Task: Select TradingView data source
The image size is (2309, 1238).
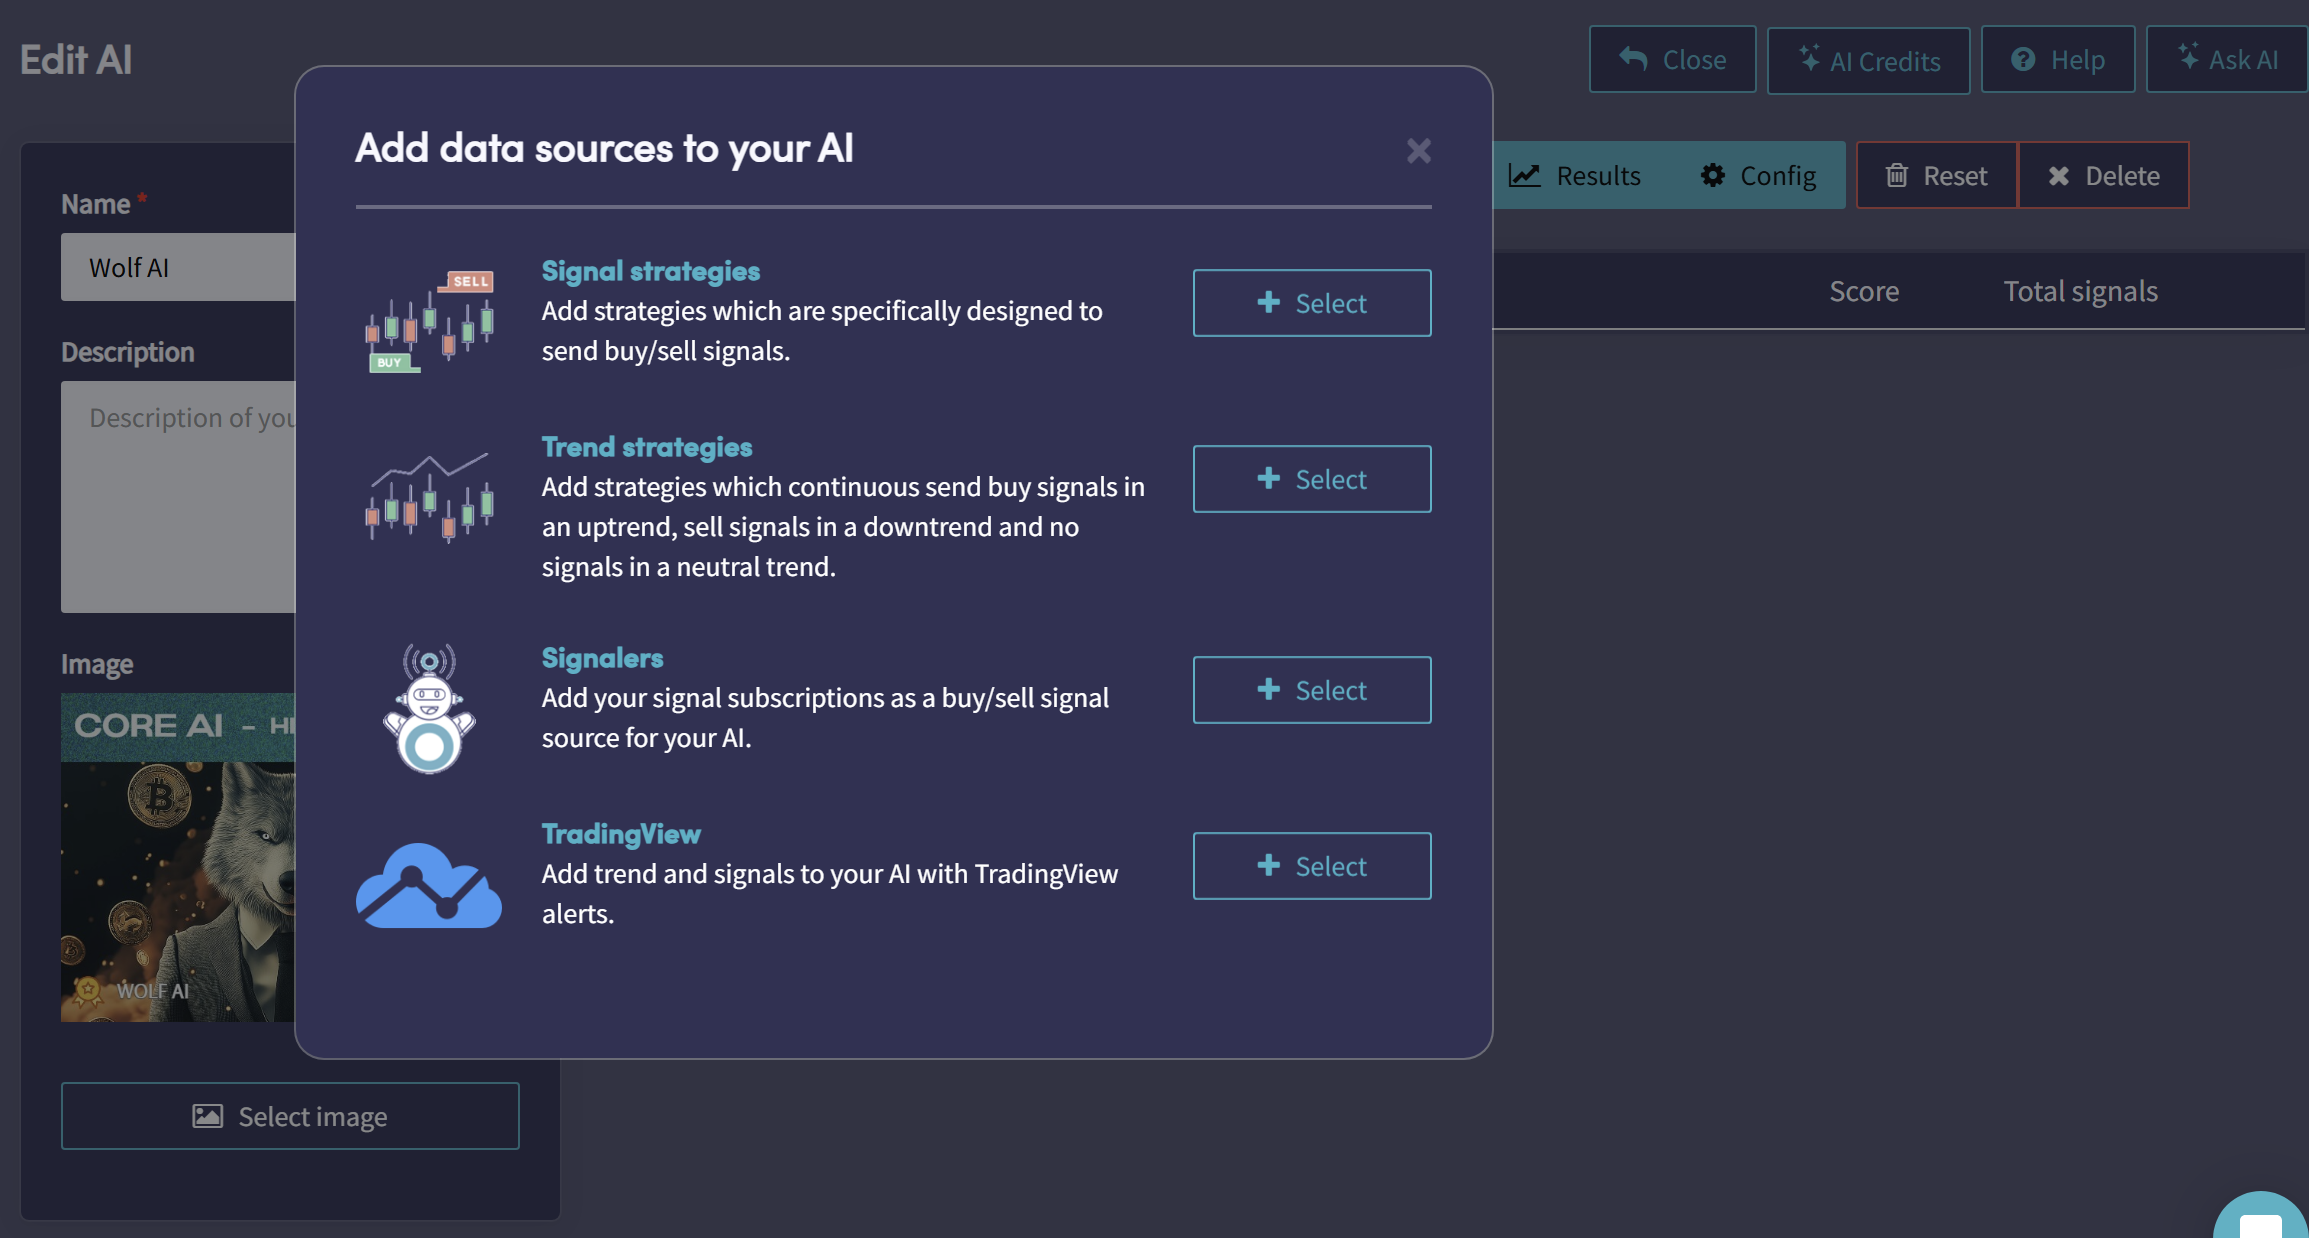Action: click(1312, 866)
